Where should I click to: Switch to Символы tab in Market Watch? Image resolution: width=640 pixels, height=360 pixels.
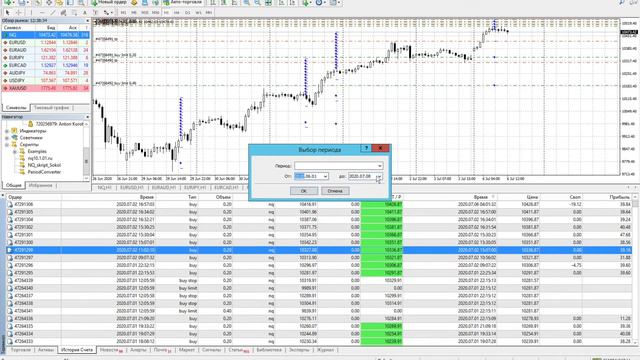(x=16, y=108)
